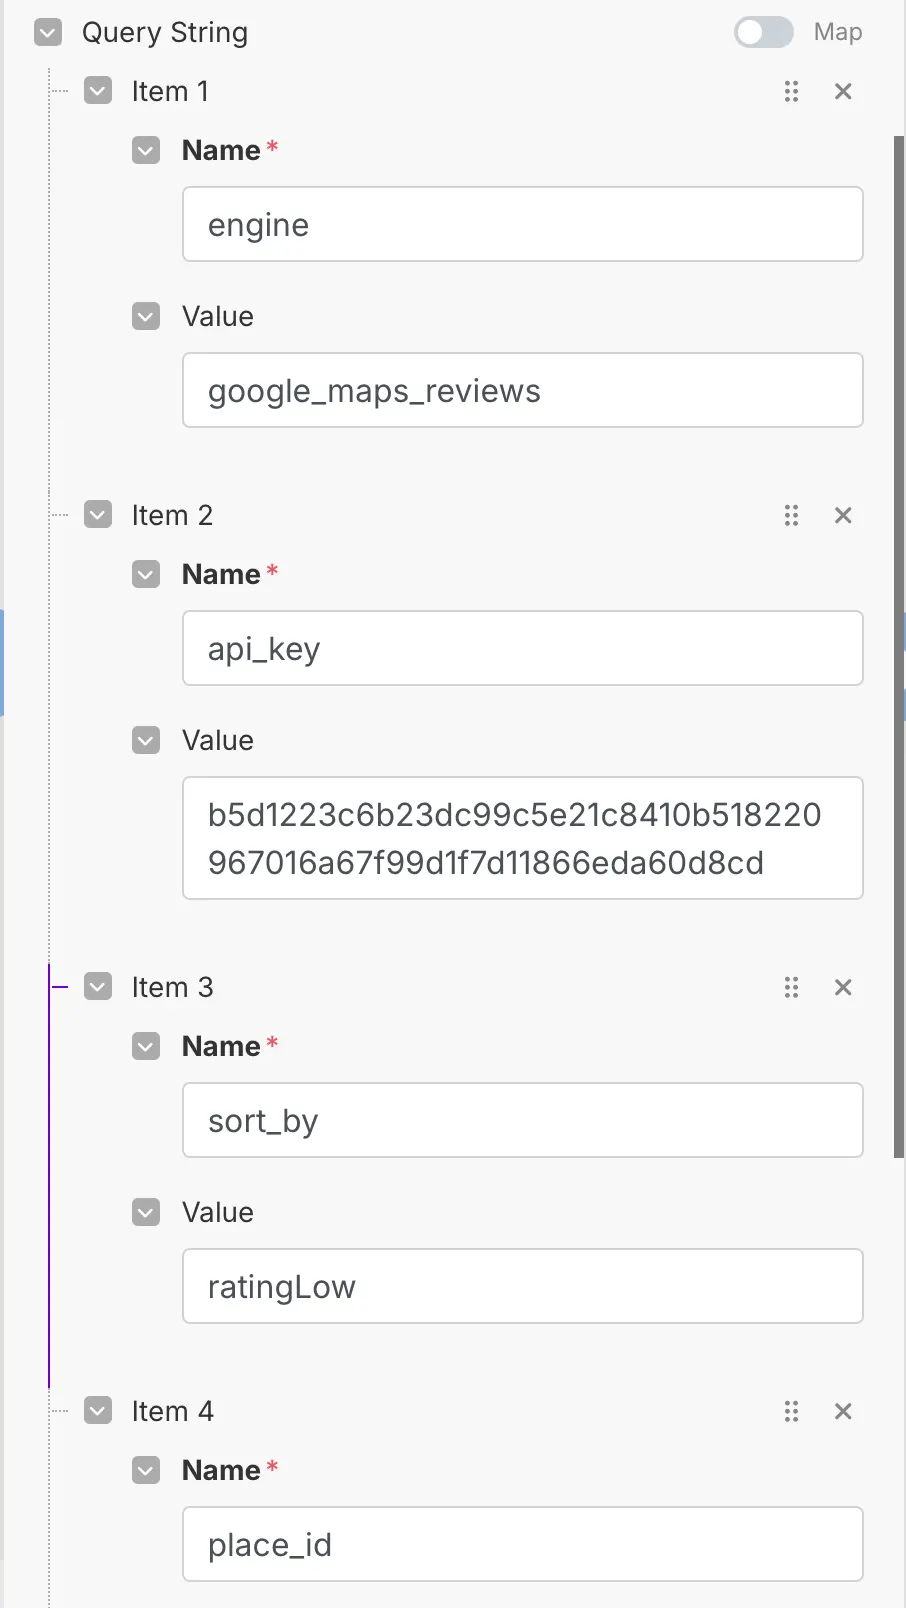Click the engine name input field
Screen dimensions: 906x1608
(x=522, y=225)
